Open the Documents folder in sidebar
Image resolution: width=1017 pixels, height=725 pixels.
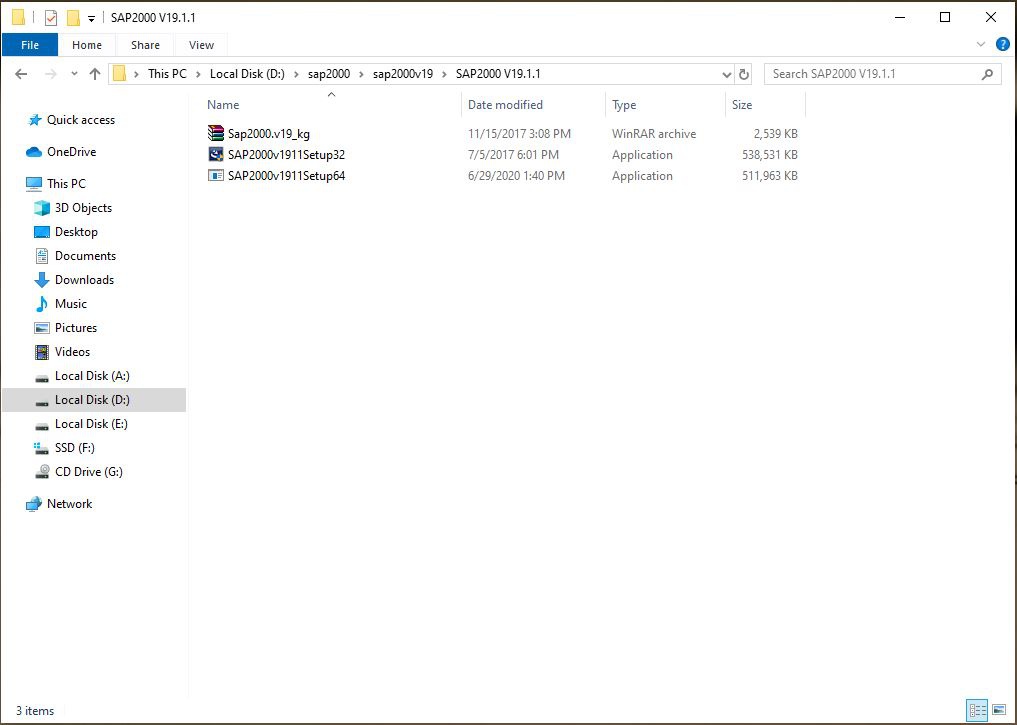click(x=85, y=256)
